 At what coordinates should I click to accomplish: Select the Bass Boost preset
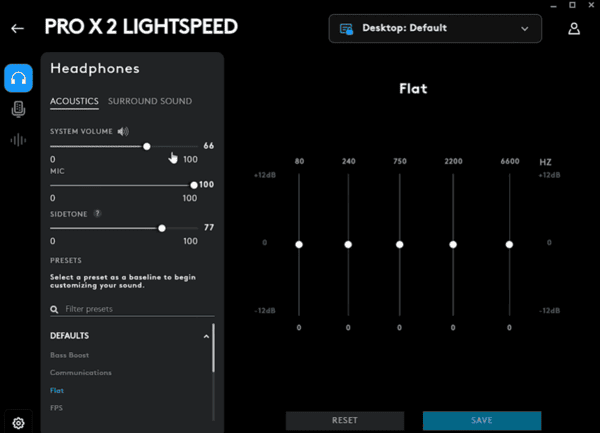(68, 355)
